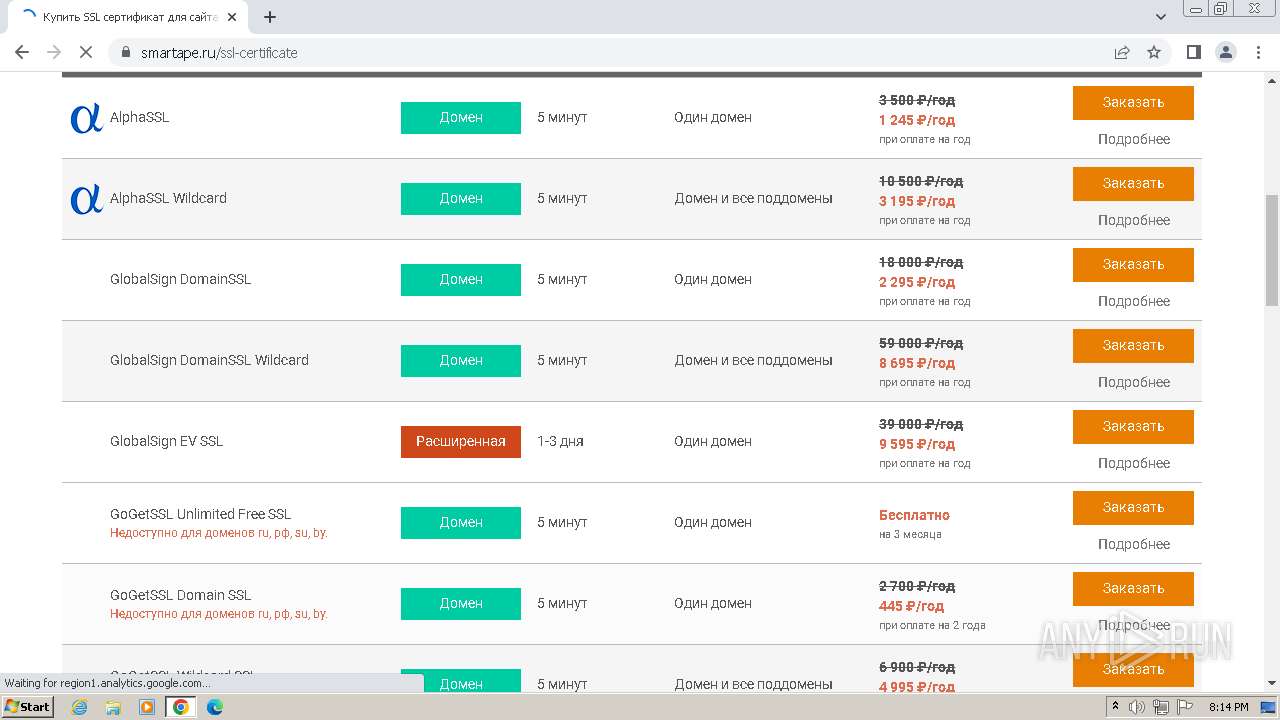
Task: Order GlobalSign DomainSSL Wildcard certificate
Action: [x=1133, y=345]
